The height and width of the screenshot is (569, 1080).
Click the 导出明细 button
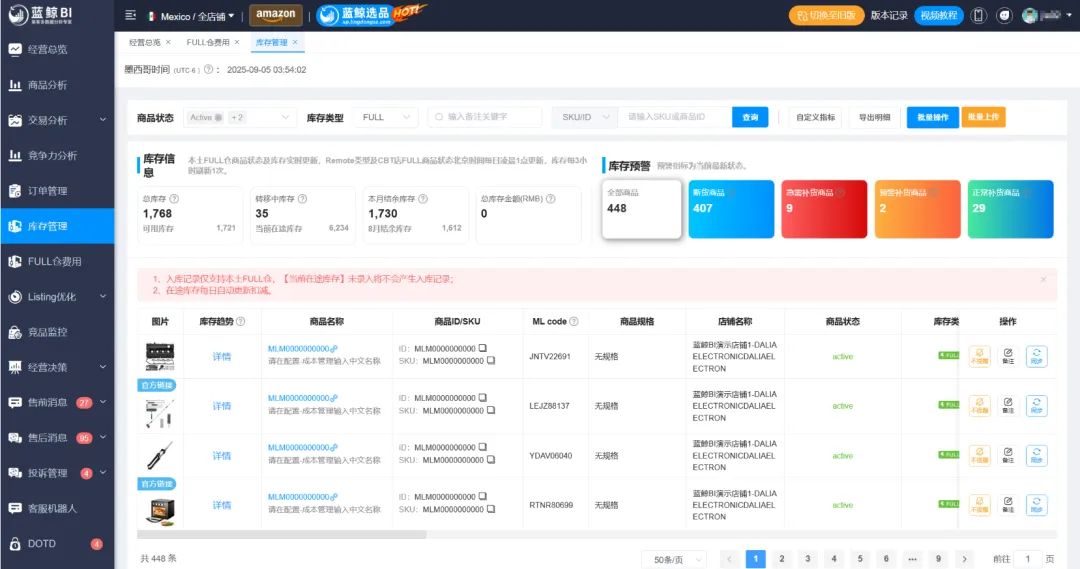coord(874,118)
